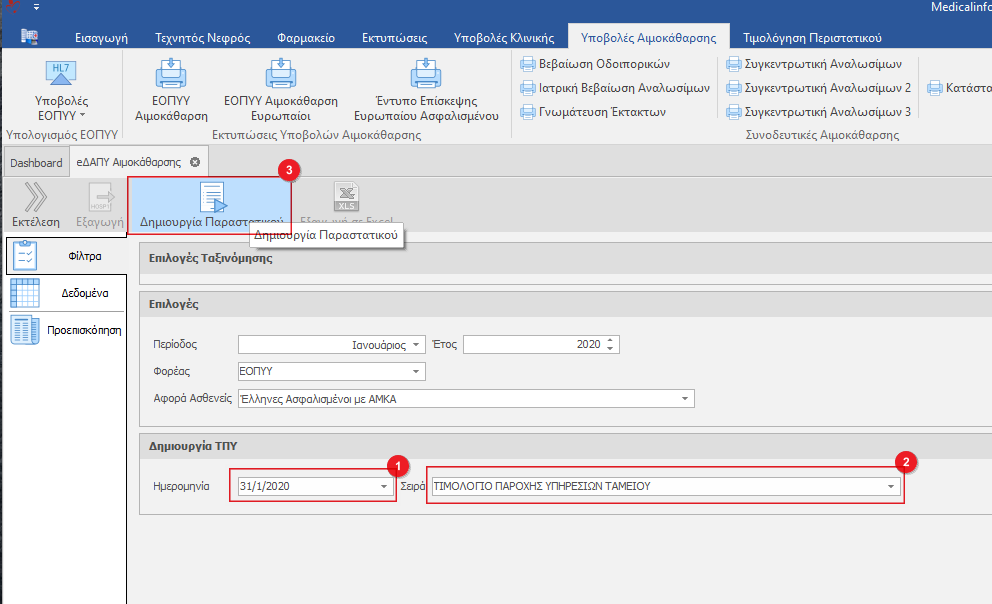Open Έντυπο Επίσκεψης Ευρωπαίου Ασφαλισμένου
Viewport: 992px width, 604px height.
tap(426, 76)
